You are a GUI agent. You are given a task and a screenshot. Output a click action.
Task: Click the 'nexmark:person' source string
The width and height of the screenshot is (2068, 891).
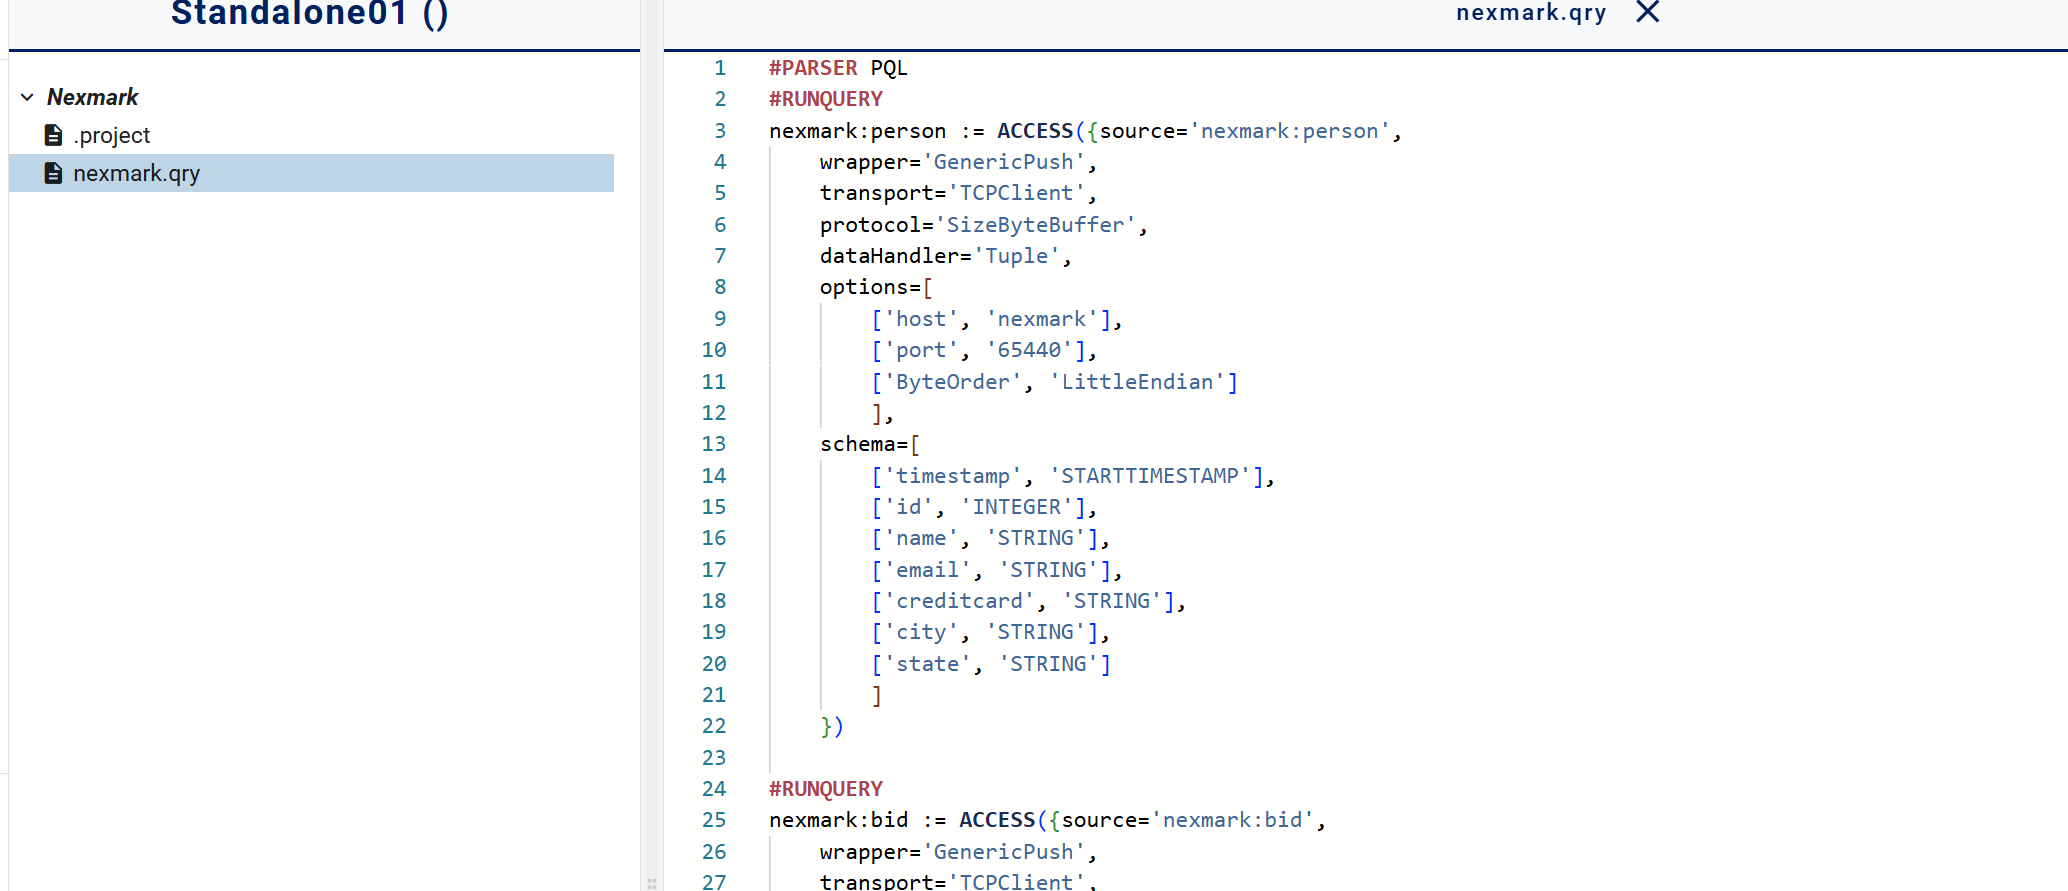pos(1289,131)
